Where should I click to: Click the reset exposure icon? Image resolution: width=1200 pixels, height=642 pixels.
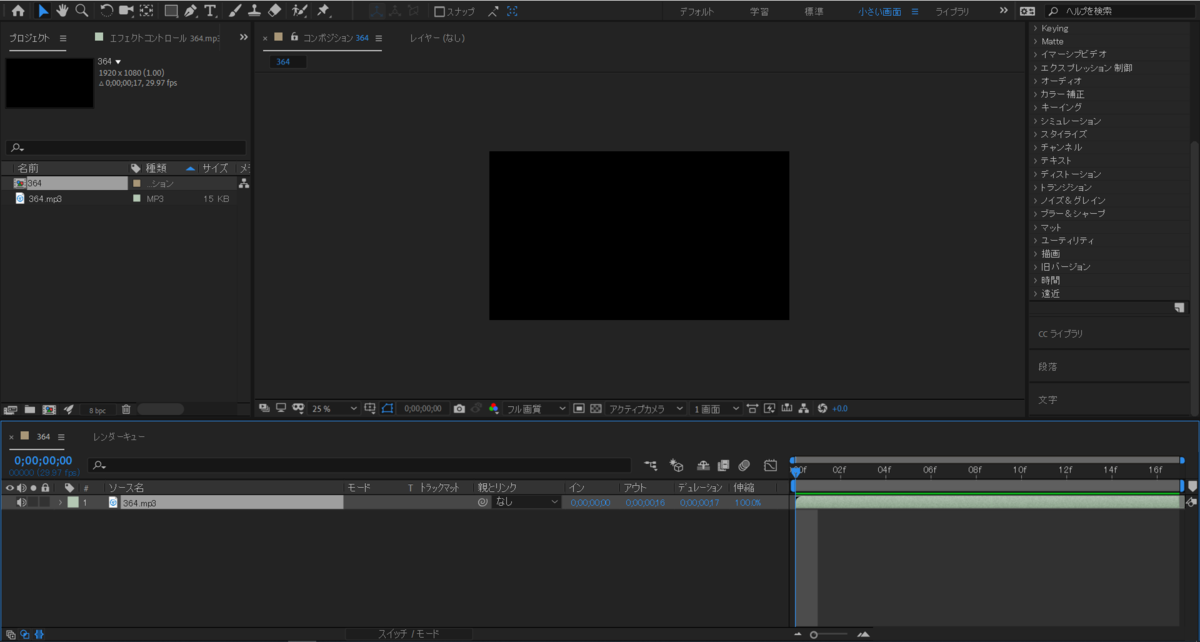pos(822,409)
